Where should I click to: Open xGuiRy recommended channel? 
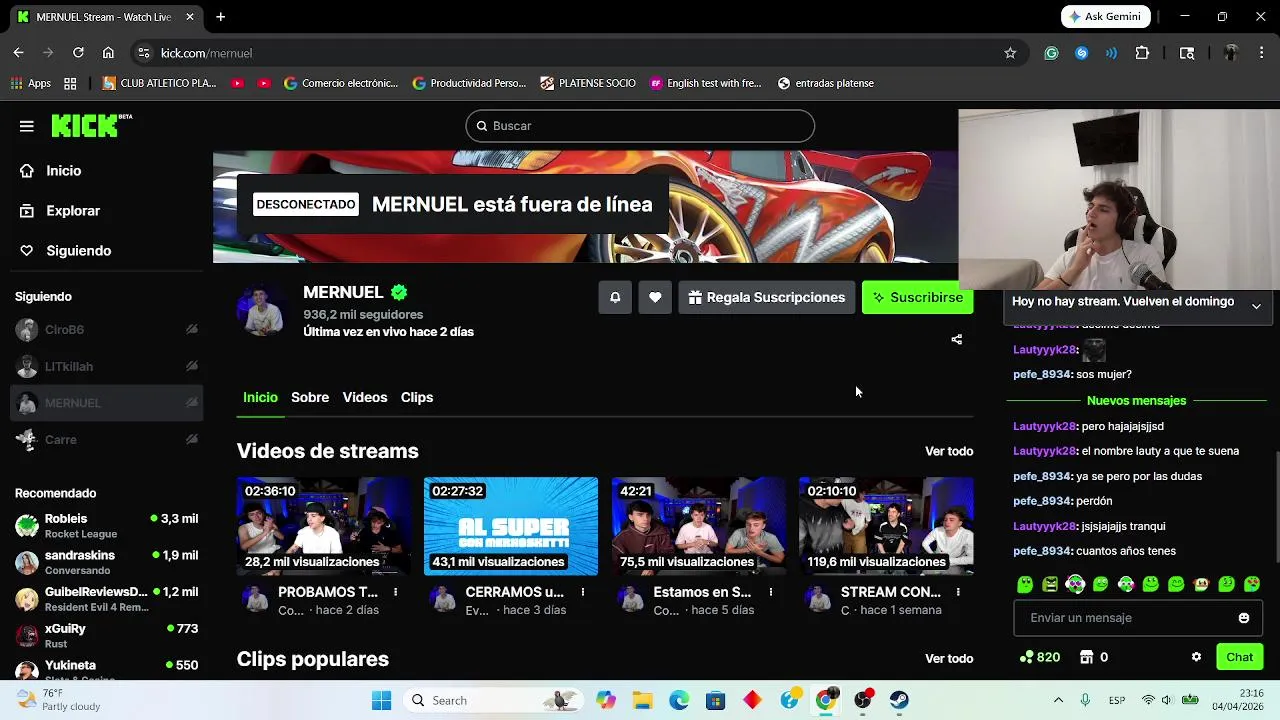[106, 636]
